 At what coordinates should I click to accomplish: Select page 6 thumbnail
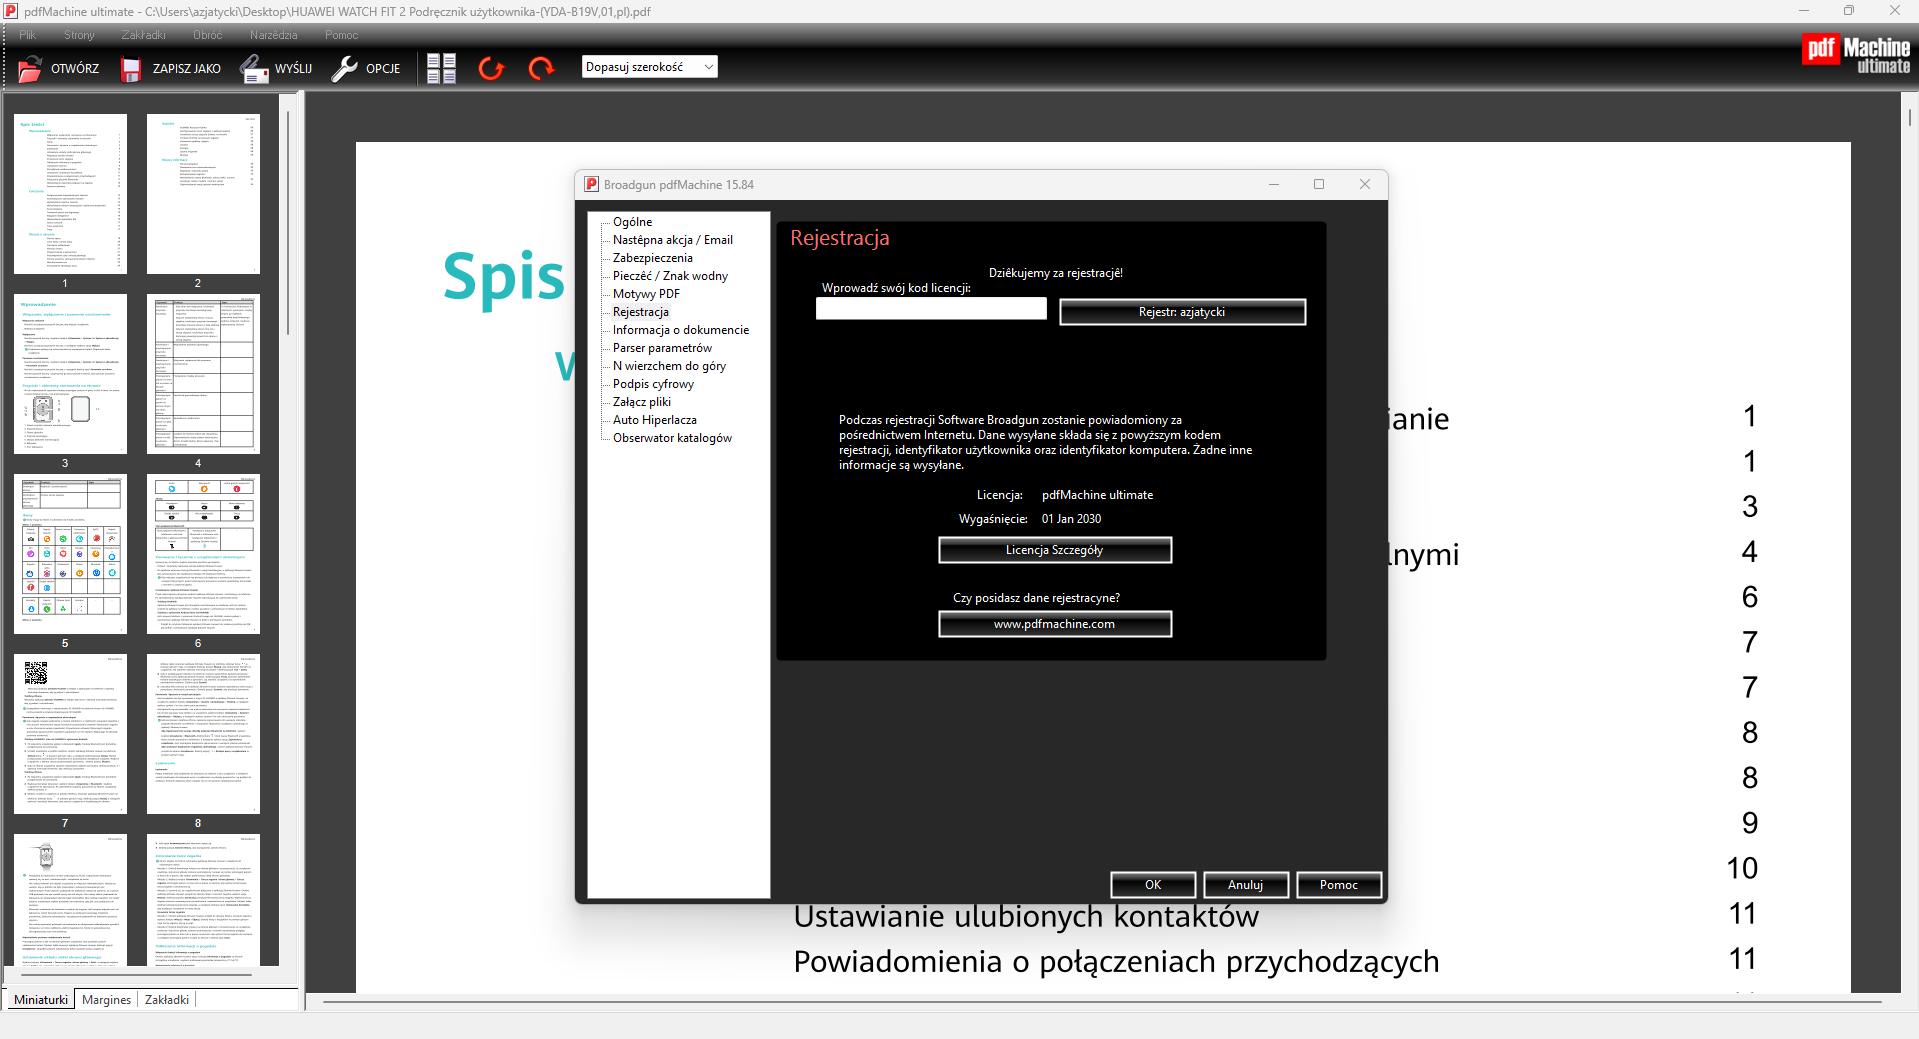point(203,553)
